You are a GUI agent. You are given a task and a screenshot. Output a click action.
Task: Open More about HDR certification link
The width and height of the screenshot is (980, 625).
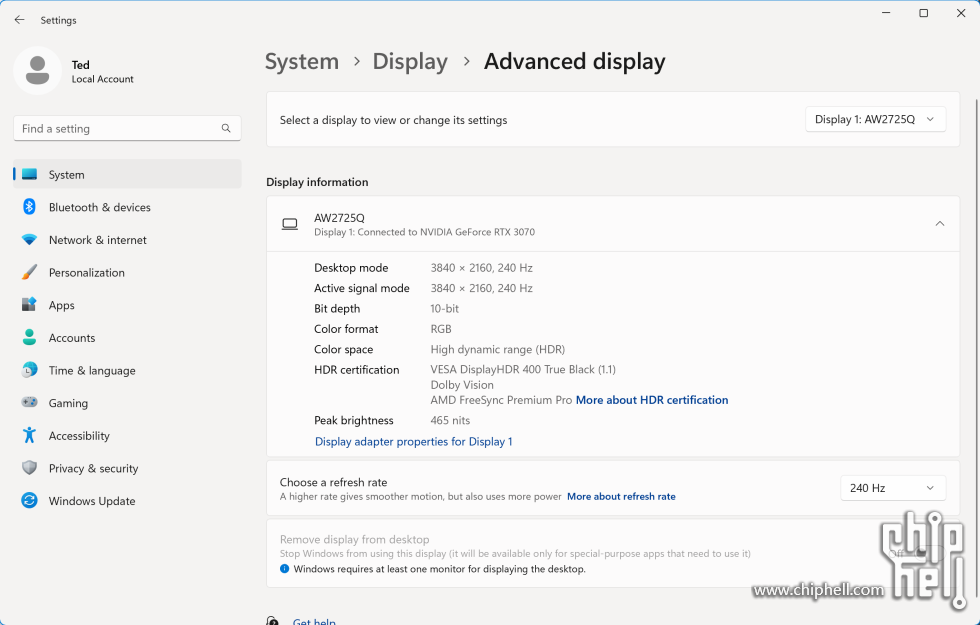point(652,400)
